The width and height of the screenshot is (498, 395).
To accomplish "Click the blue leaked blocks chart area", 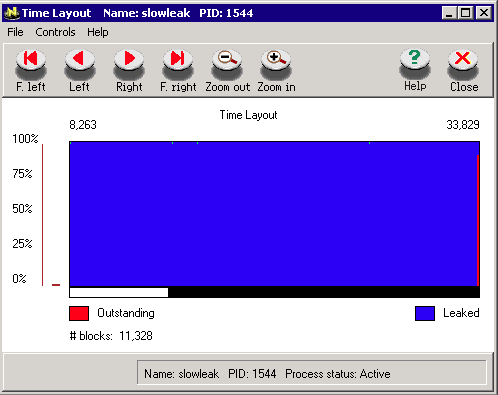I will (x=273, y=214).
